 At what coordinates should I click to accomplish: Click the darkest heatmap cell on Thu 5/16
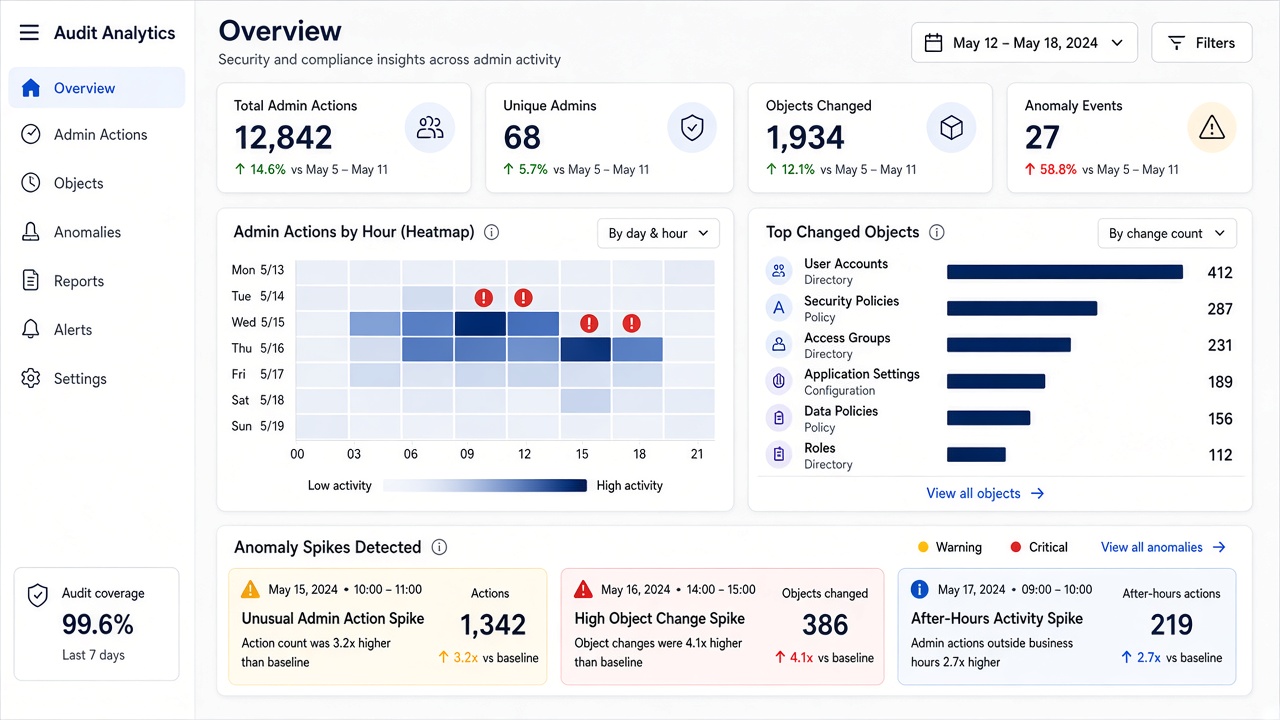point(585,349)
